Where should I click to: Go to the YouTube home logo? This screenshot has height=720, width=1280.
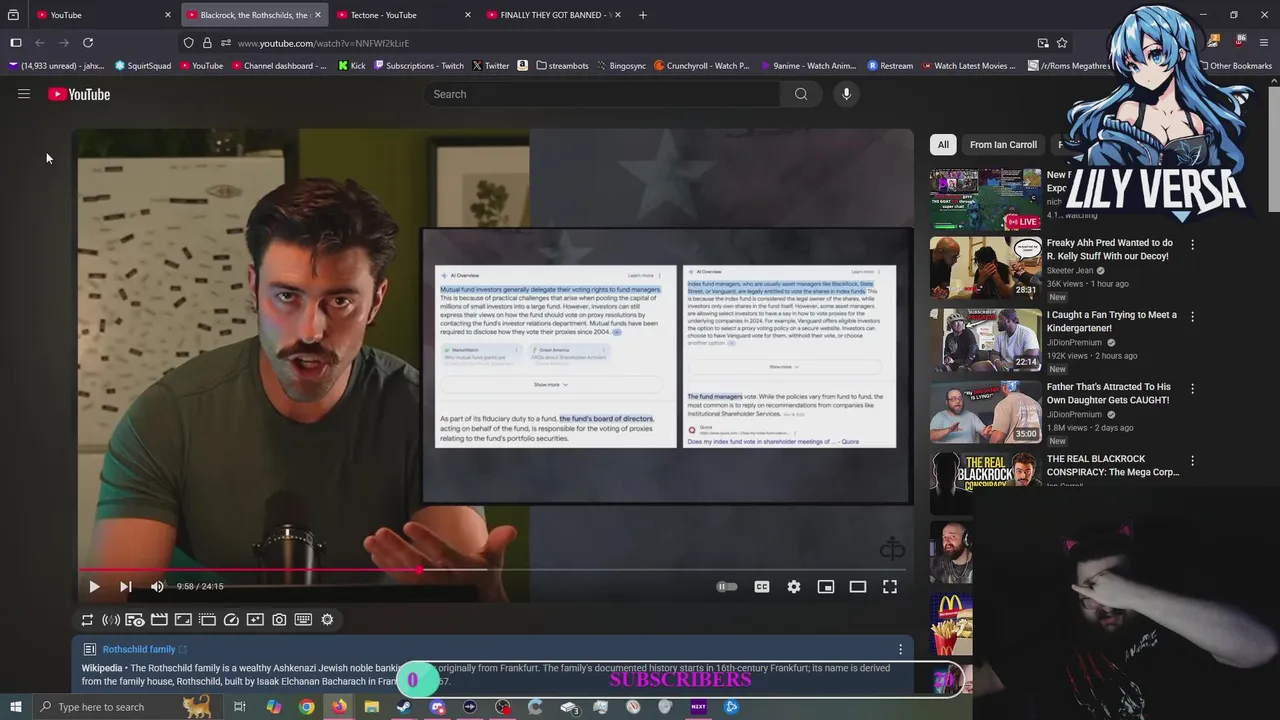(x=79, y=94)
